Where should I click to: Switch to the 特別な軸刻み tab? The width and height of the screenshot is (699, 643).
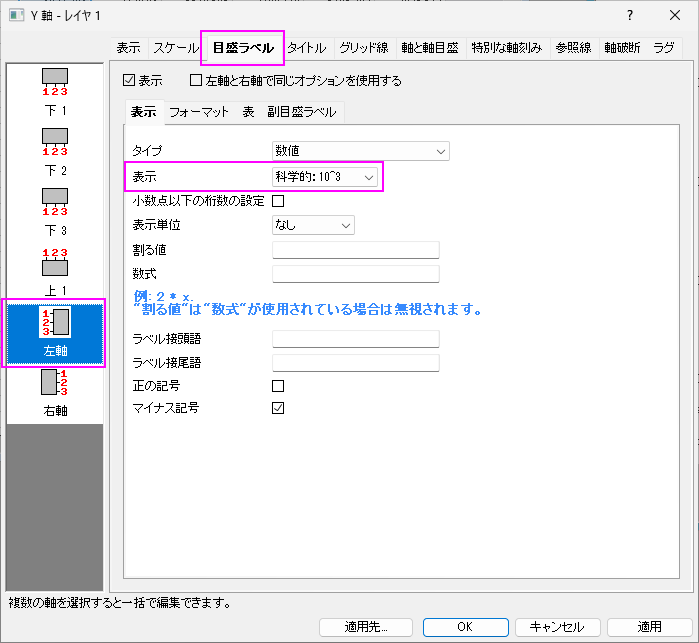(507, 48)
